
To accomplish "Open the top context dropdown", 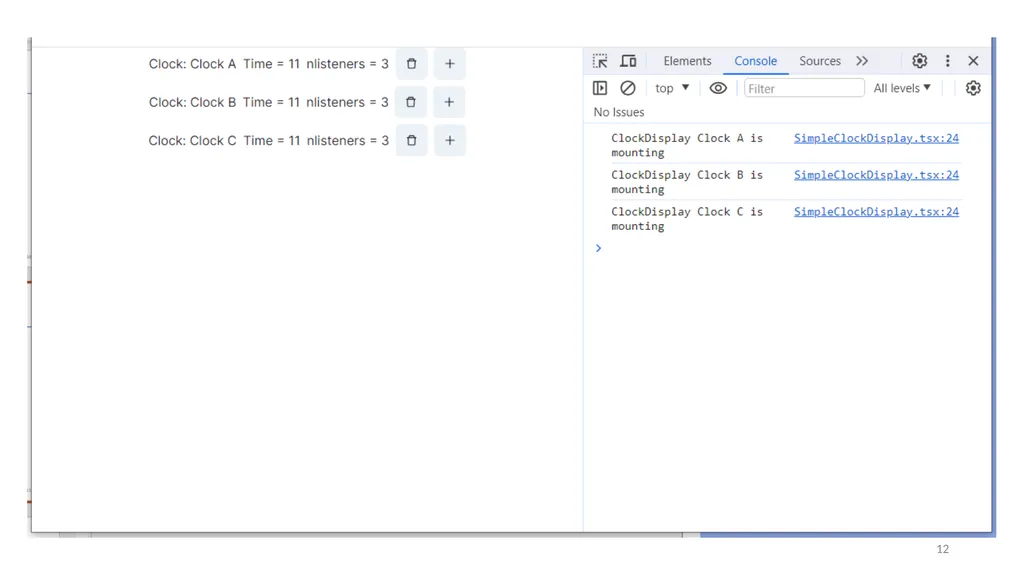I will pos(672,88).
